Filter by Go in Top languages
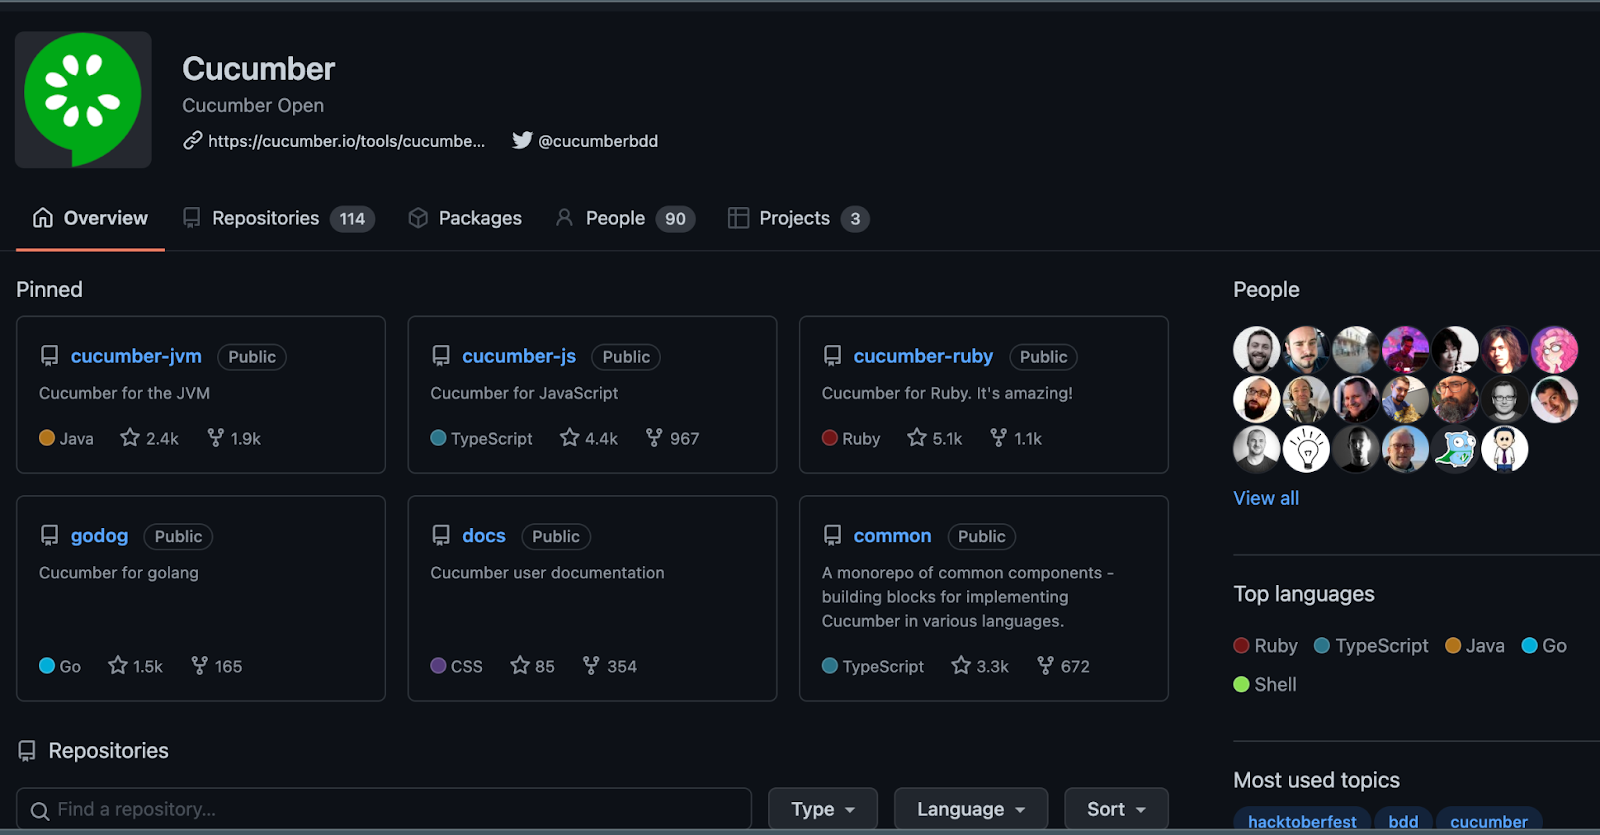 click(x=1544, y=646)
